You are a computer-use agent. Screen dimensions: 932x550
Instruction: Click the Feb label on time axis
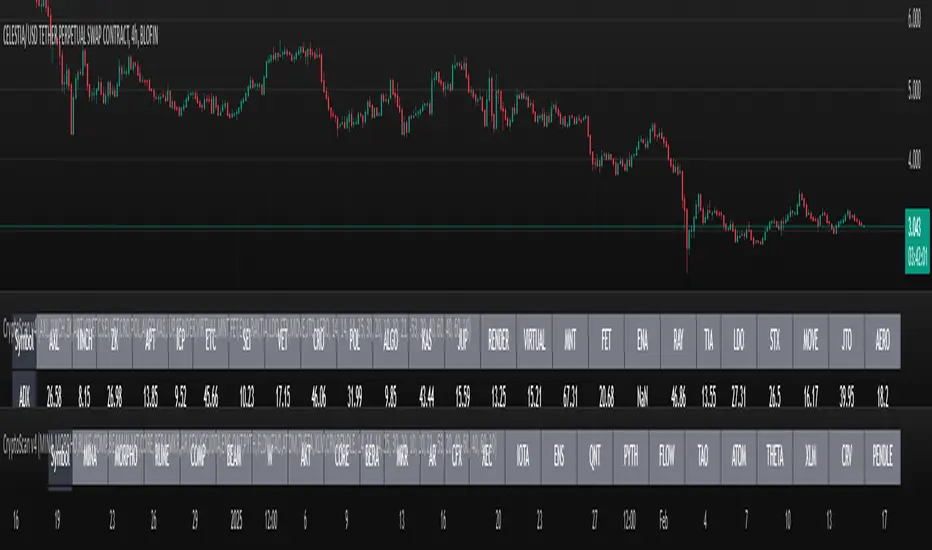[x=664, y=521]
